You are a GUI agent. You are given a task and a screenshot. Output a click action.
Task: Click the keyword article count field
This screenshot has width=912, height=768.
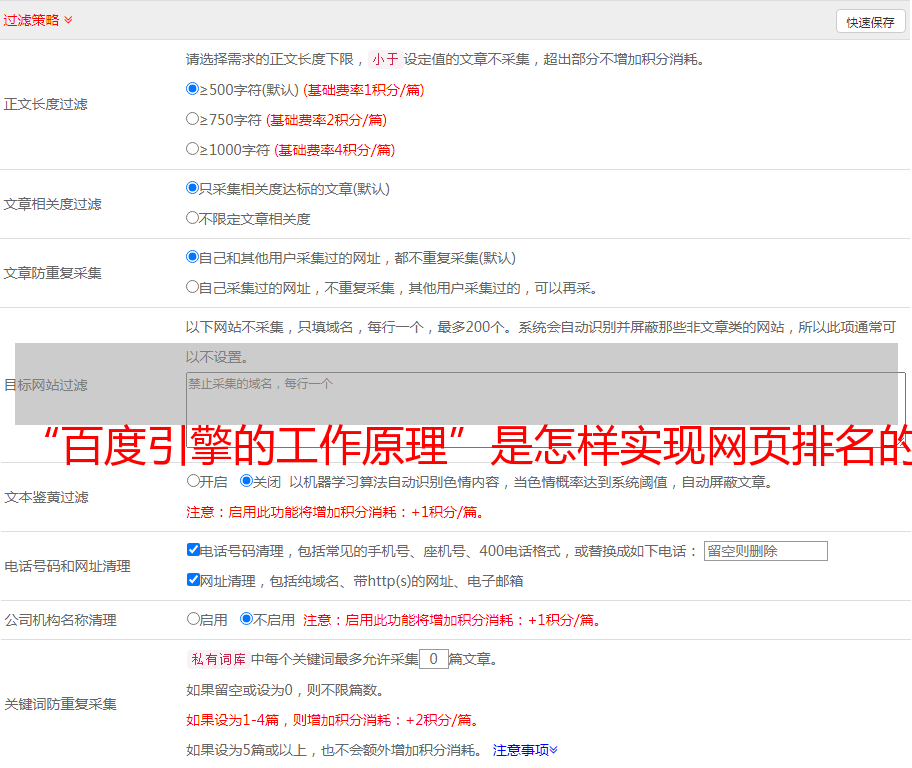point(433,659)
